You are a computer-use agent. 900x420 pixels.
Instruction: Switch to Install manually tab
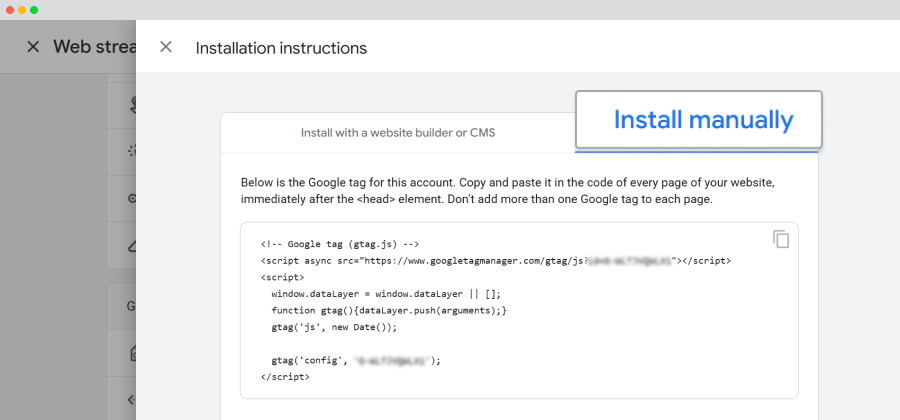click(x=699, y=120)
